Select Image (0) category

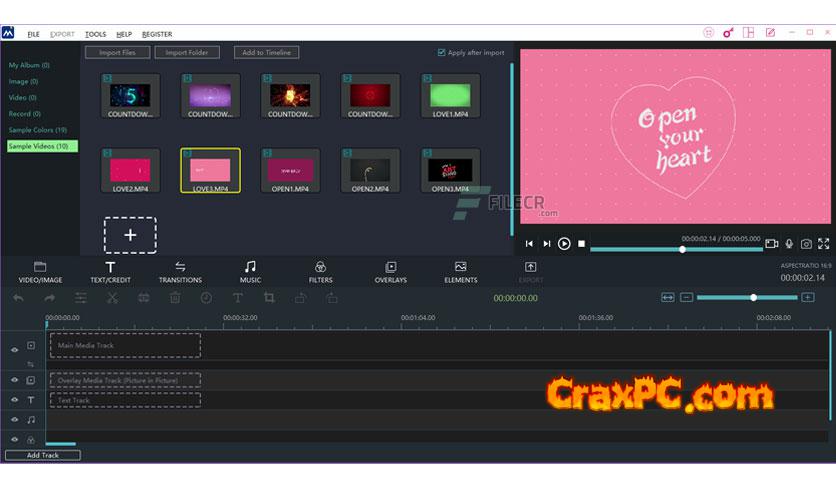point(23,82)
